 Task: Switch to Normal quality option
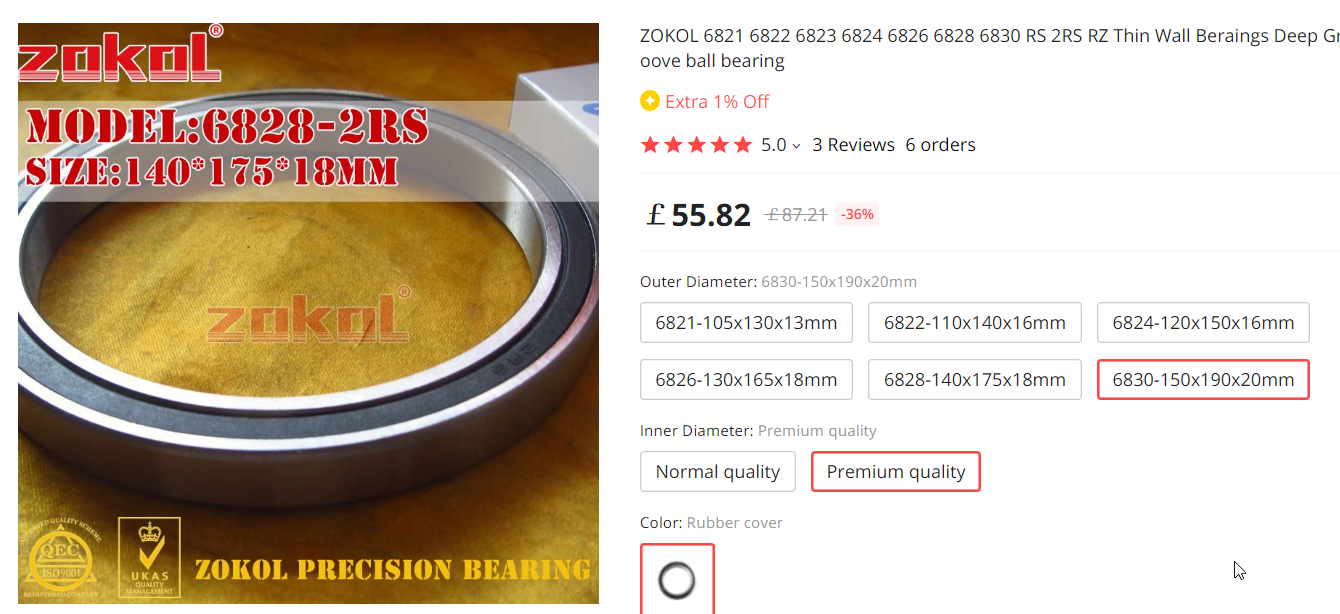[x=718, y=472]
